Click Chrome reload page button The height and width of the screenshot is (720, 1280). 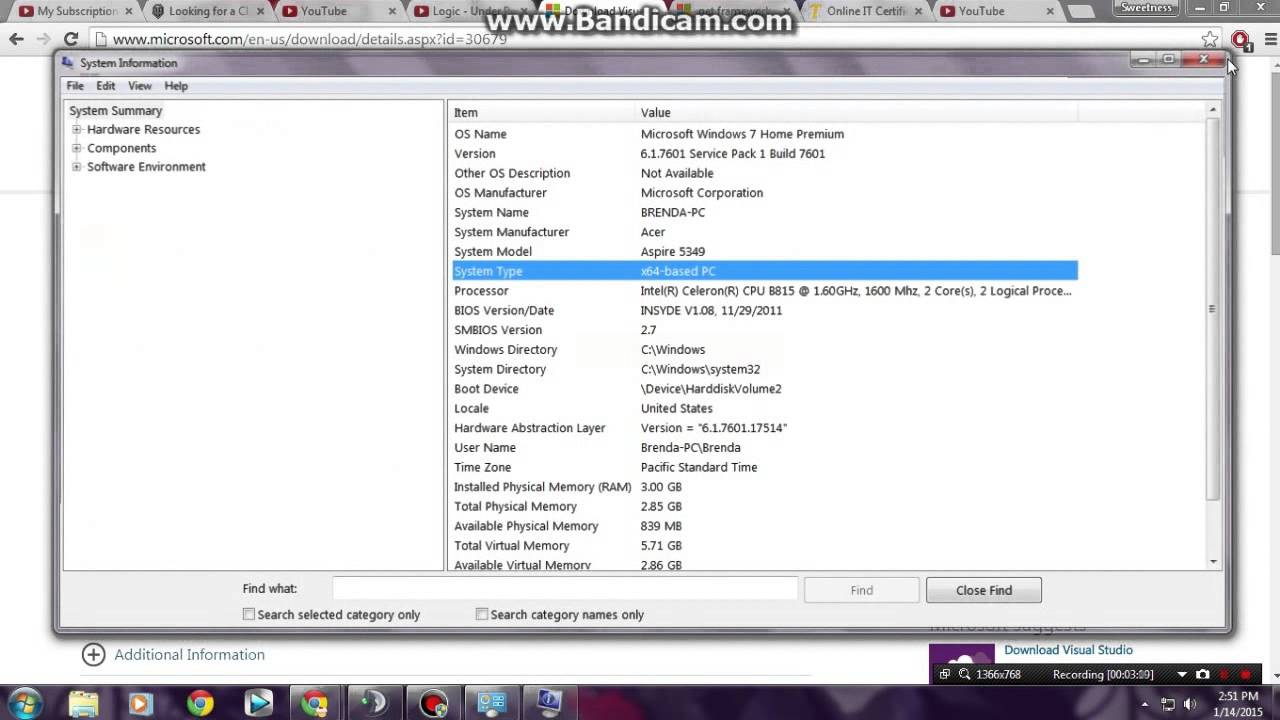pos(71,39)
